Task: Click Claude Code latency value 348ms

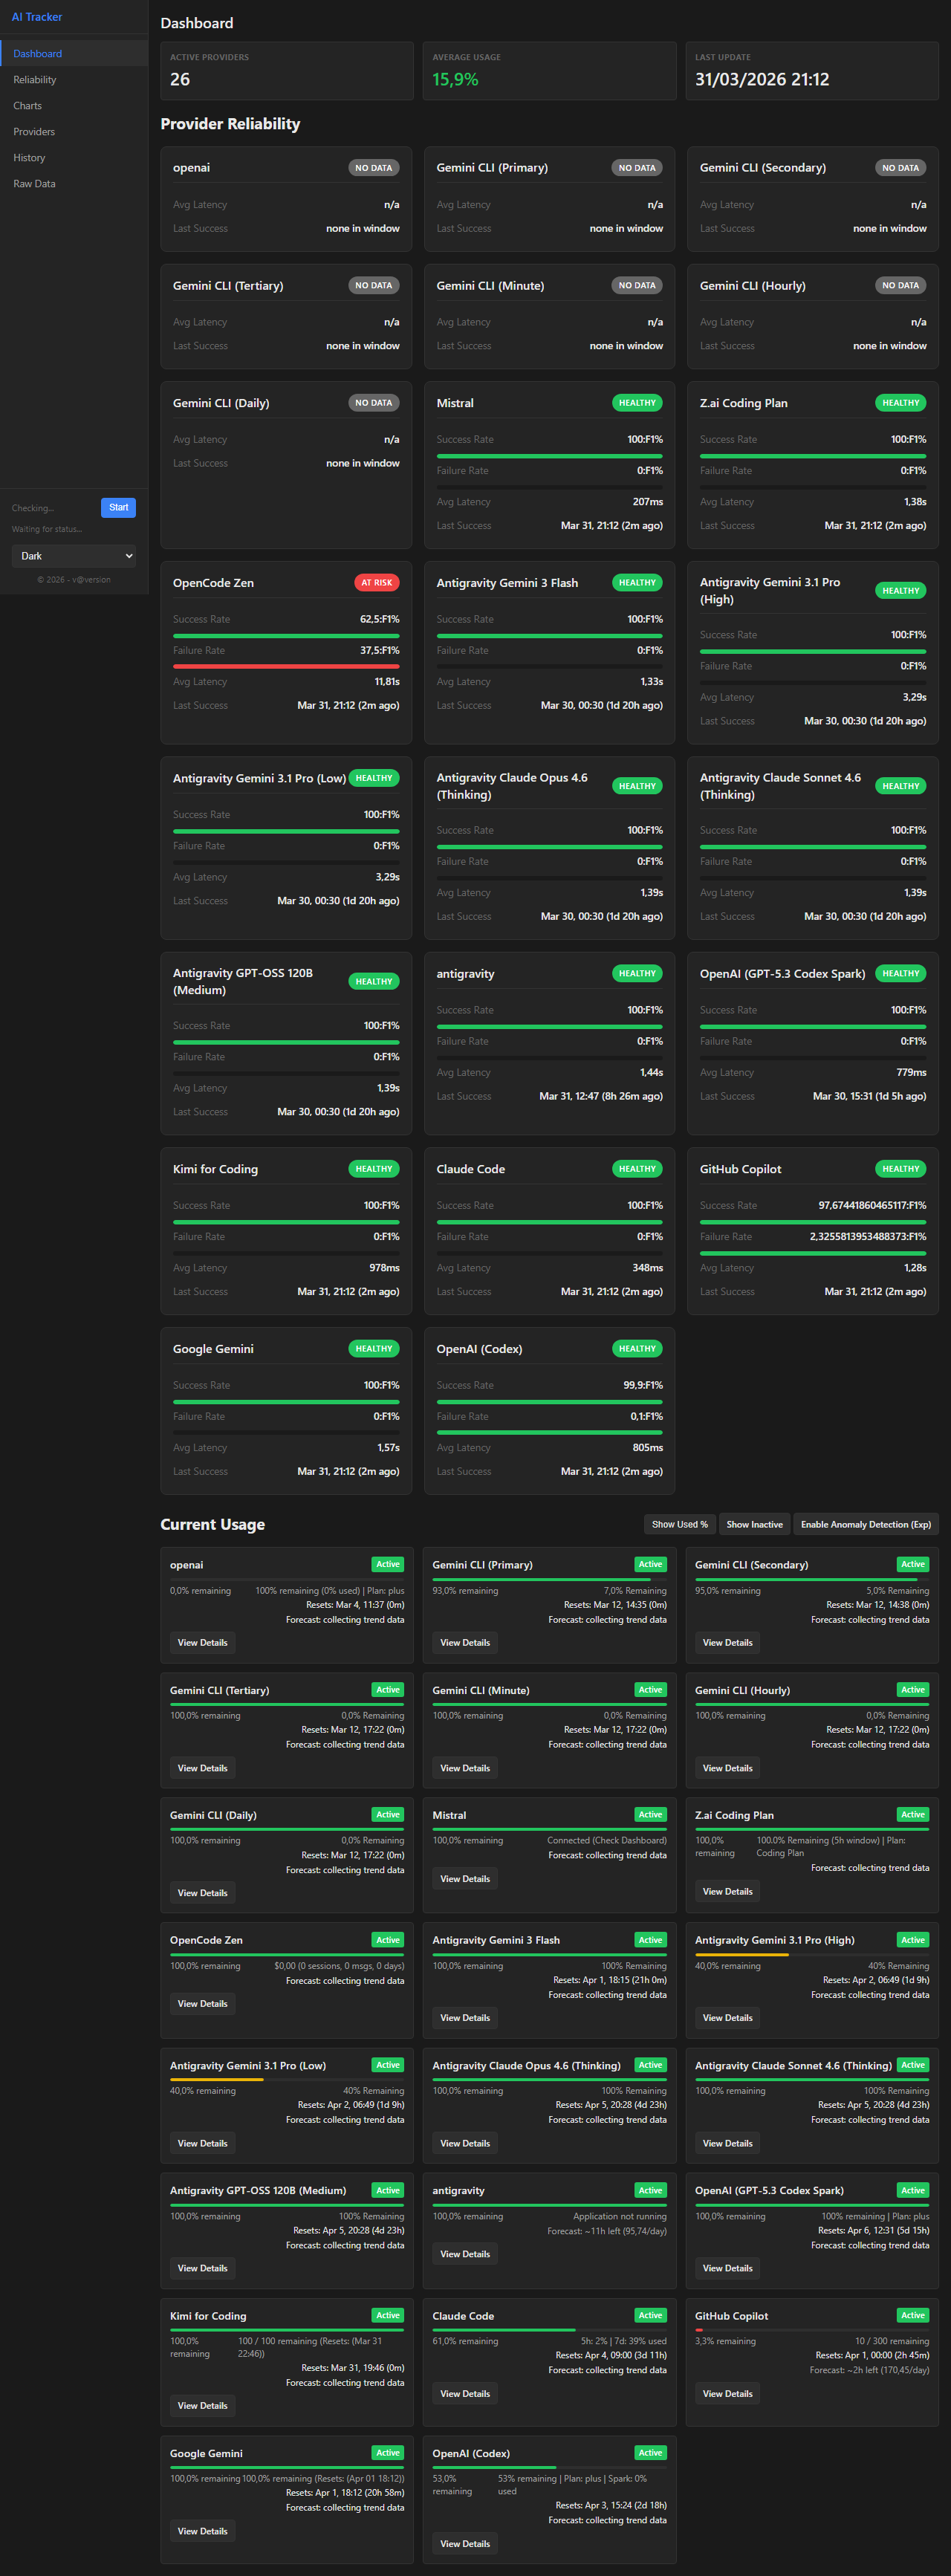Action: 647,1267
